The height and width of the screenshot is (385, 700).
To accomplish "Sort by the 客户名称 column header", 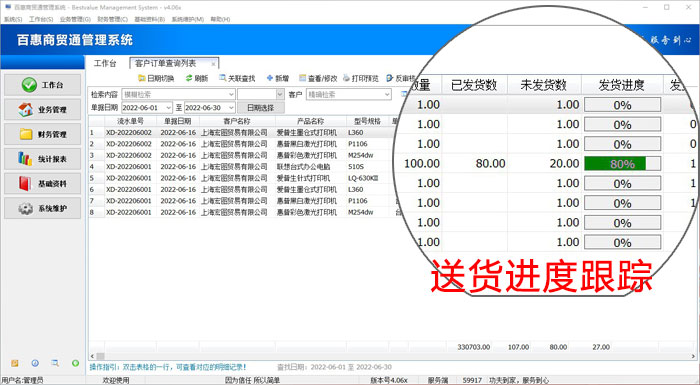I will point(237,121).
